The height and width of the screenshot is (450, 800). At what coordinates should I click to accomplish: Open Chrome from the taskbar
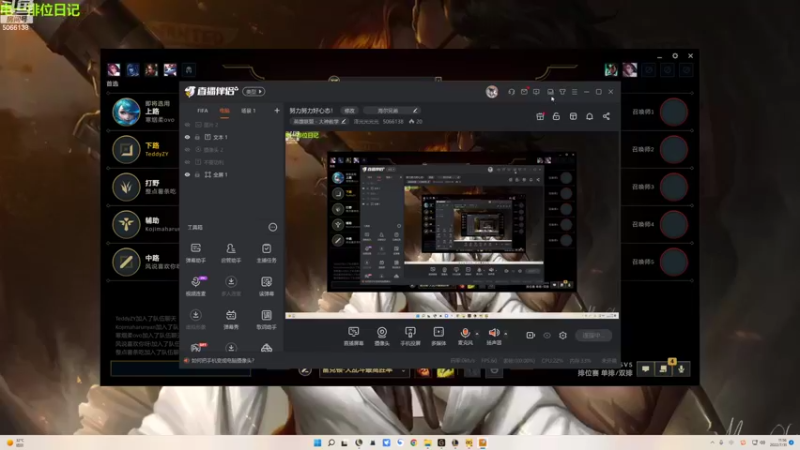pyautogui.click(x=414, y=442)
